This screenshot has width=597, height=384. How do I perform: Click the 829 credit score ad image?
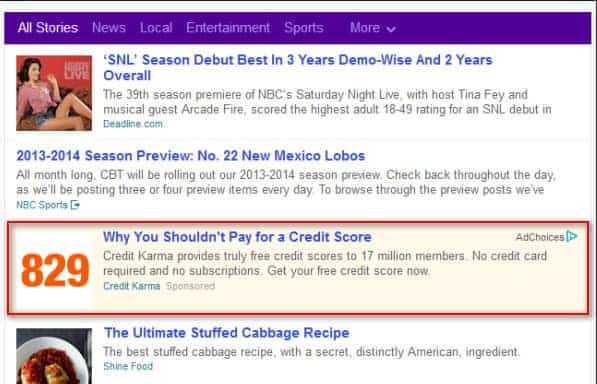pyautogui.click(x=55, y=270)
